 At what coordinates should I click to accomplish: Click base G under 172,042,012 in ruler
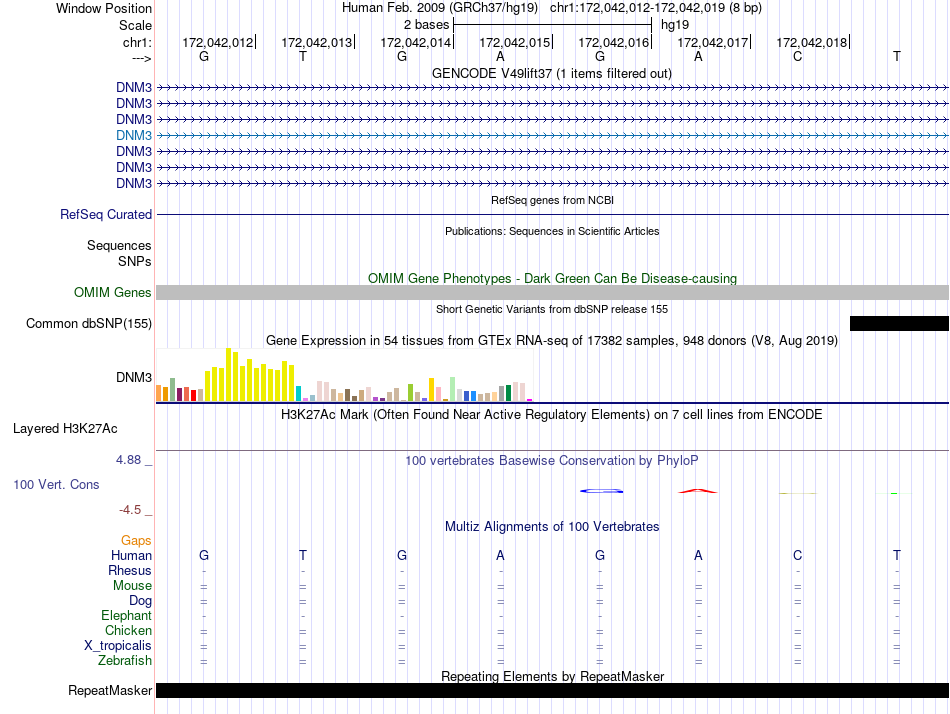click(204, 56)
